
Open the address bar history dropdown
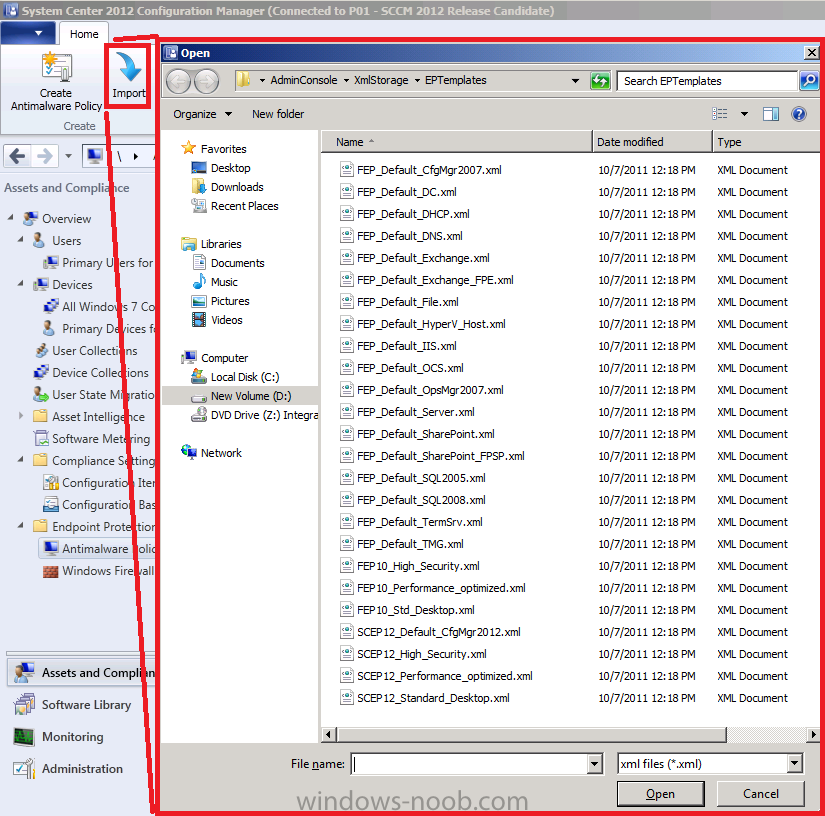(x=575, y=81)
